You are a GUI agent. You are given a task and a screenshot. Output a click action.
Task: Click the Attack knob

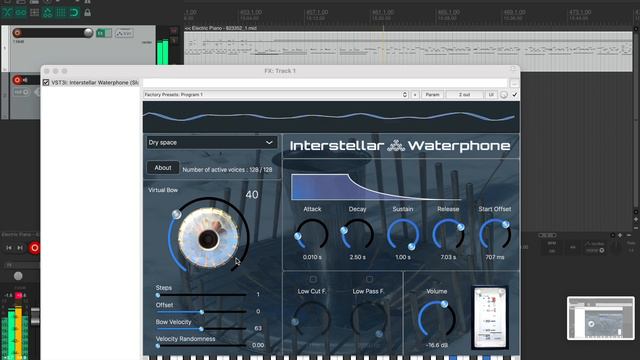point(312,234)
